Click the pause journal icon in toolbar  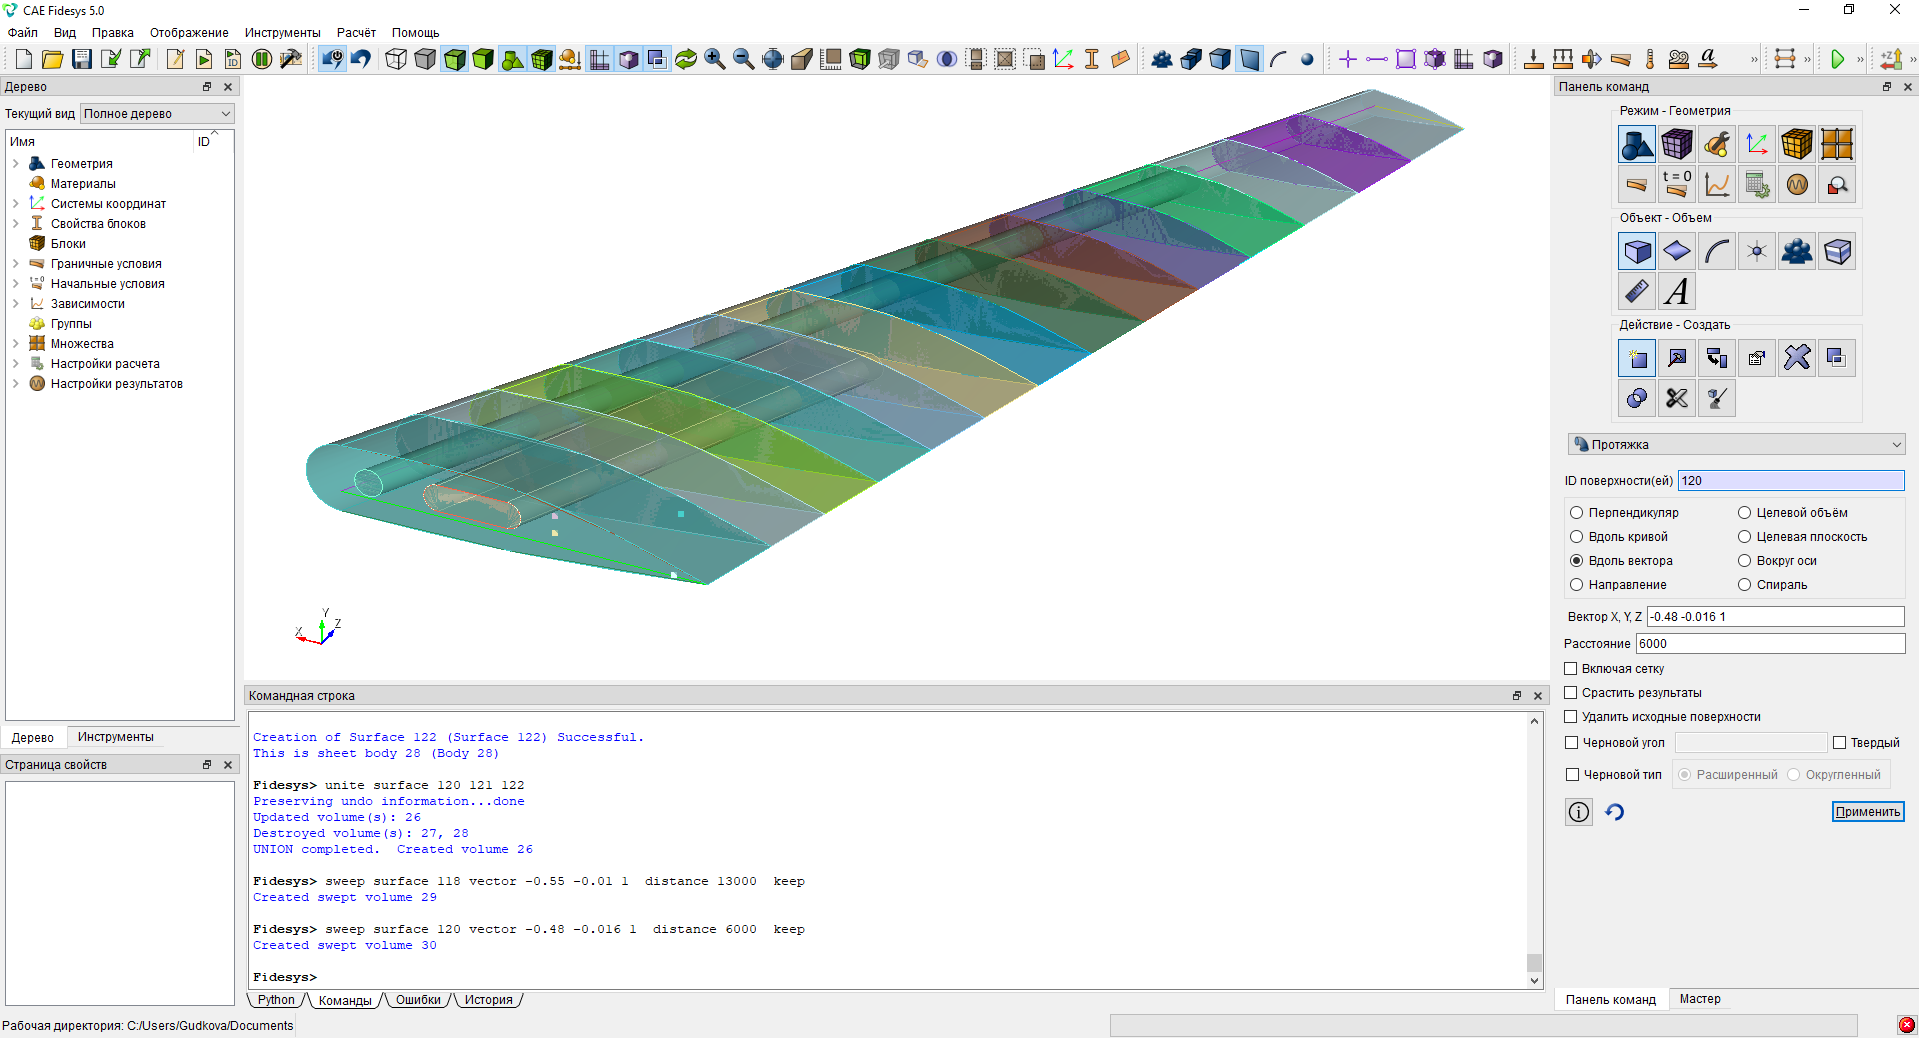tap(262, 59)
